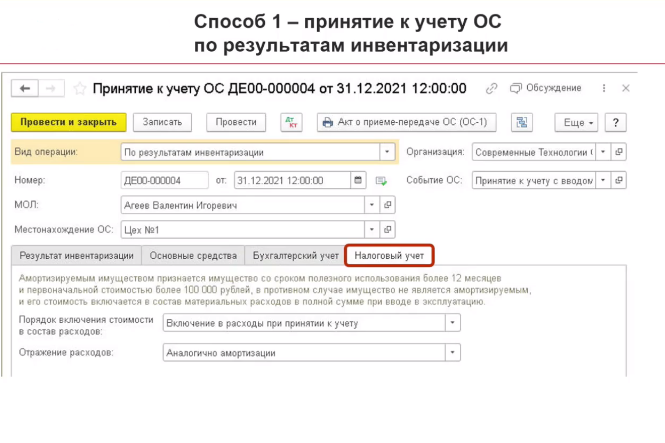This screenshot has width=665, height=443.
Task: Click the Аналогично амортизации field
Action: [304, 352]
